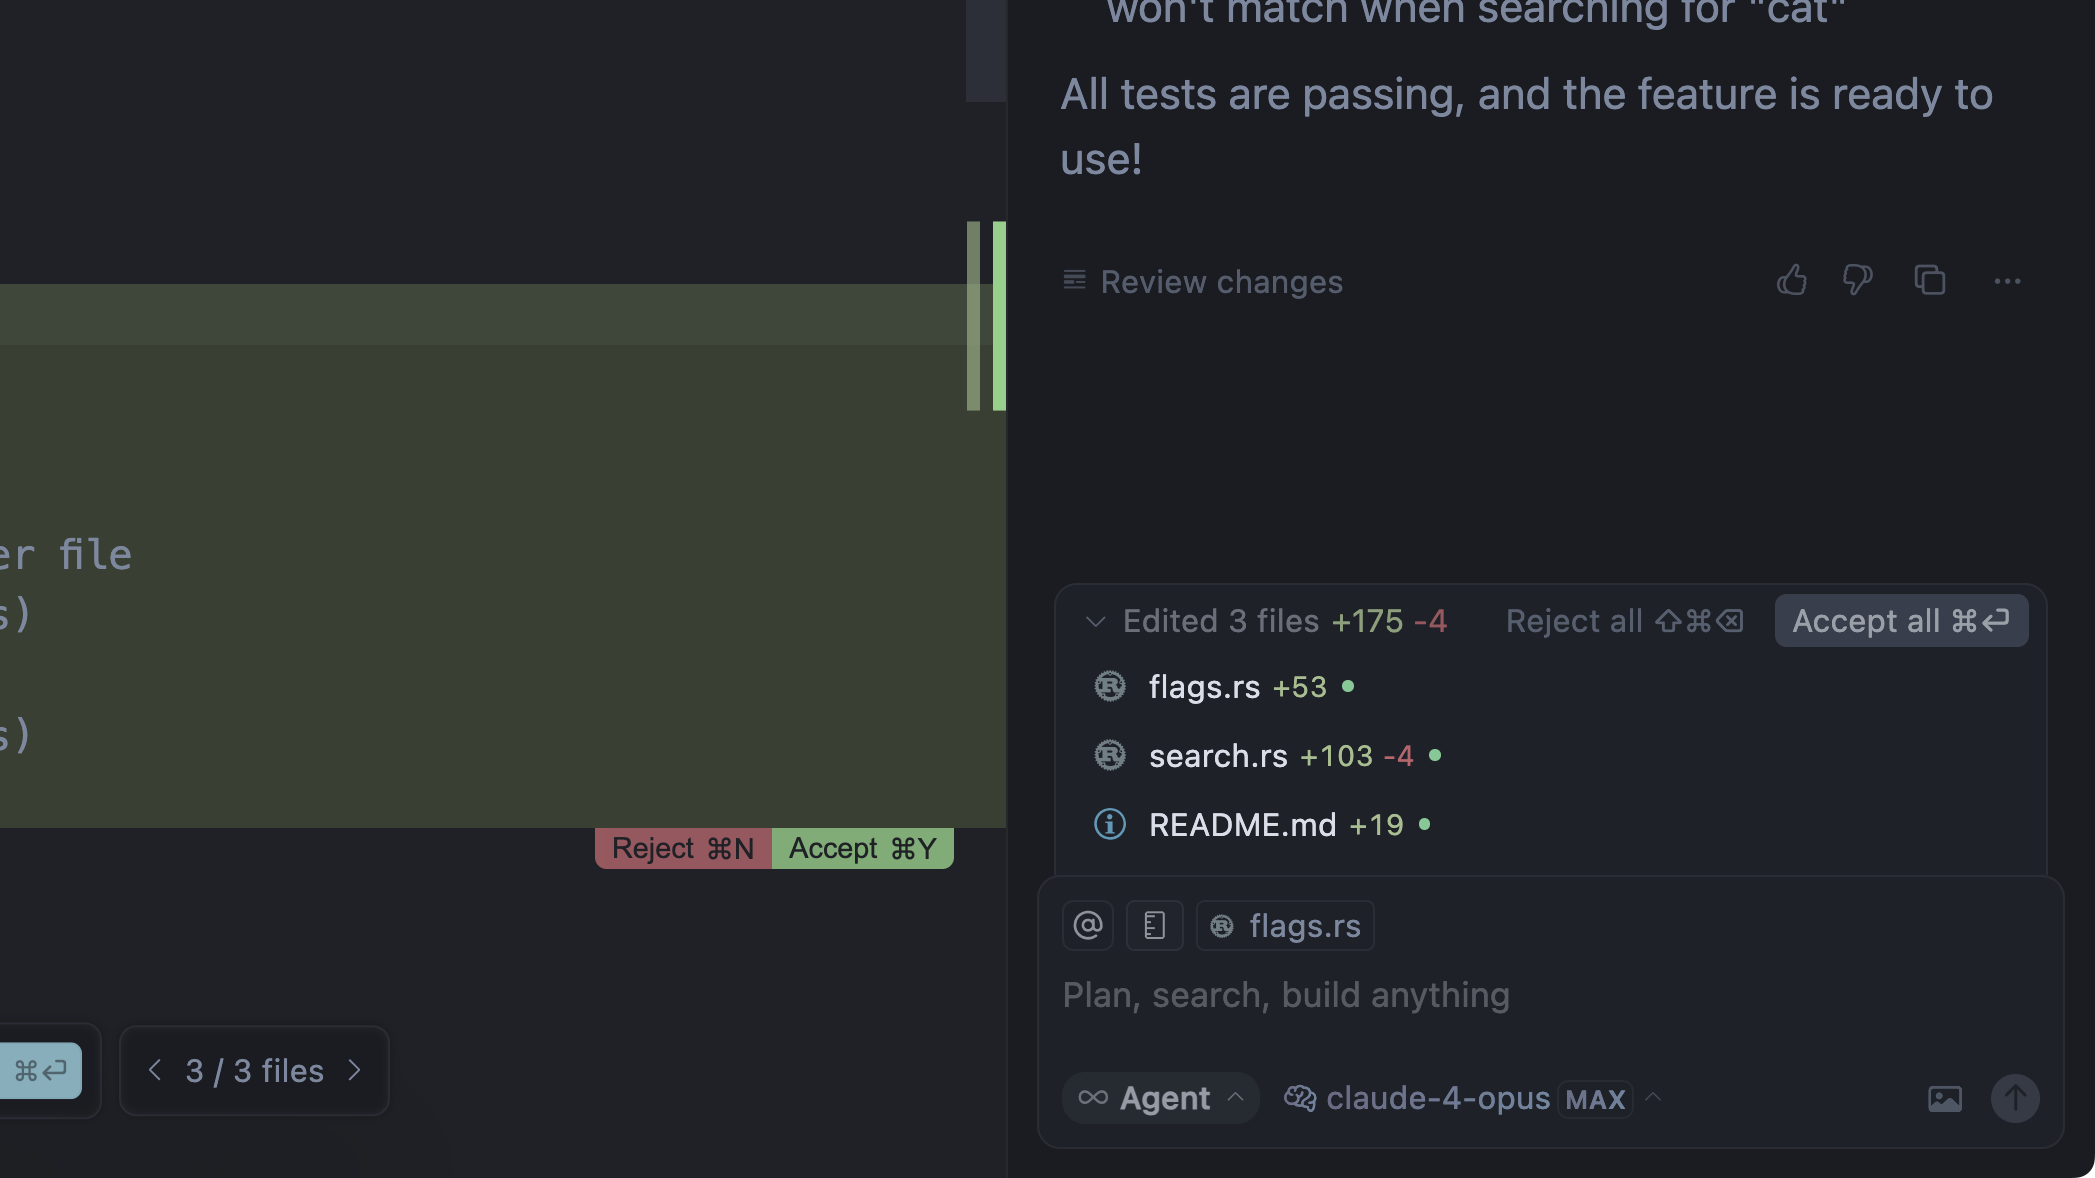Click the Rust icon beside search.rs

[x=1110, y=755]
